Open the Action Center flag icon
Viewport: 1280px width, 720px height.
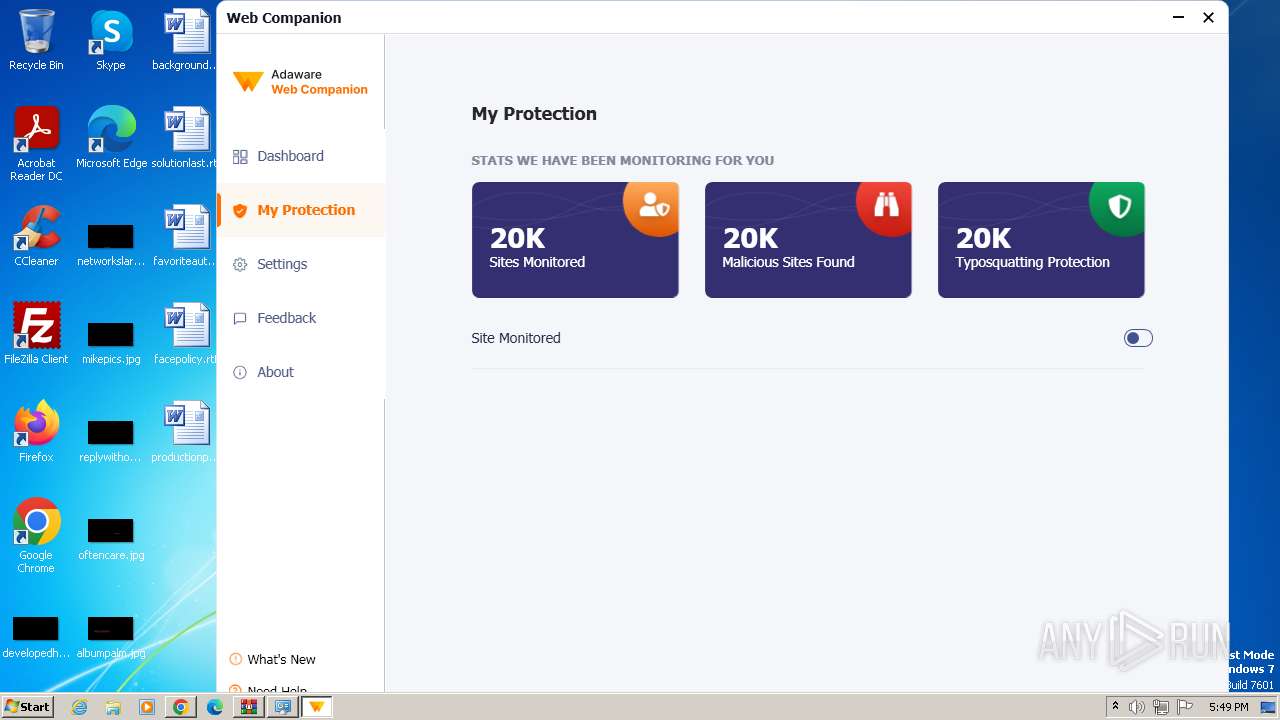click(x=1185, y=707)
